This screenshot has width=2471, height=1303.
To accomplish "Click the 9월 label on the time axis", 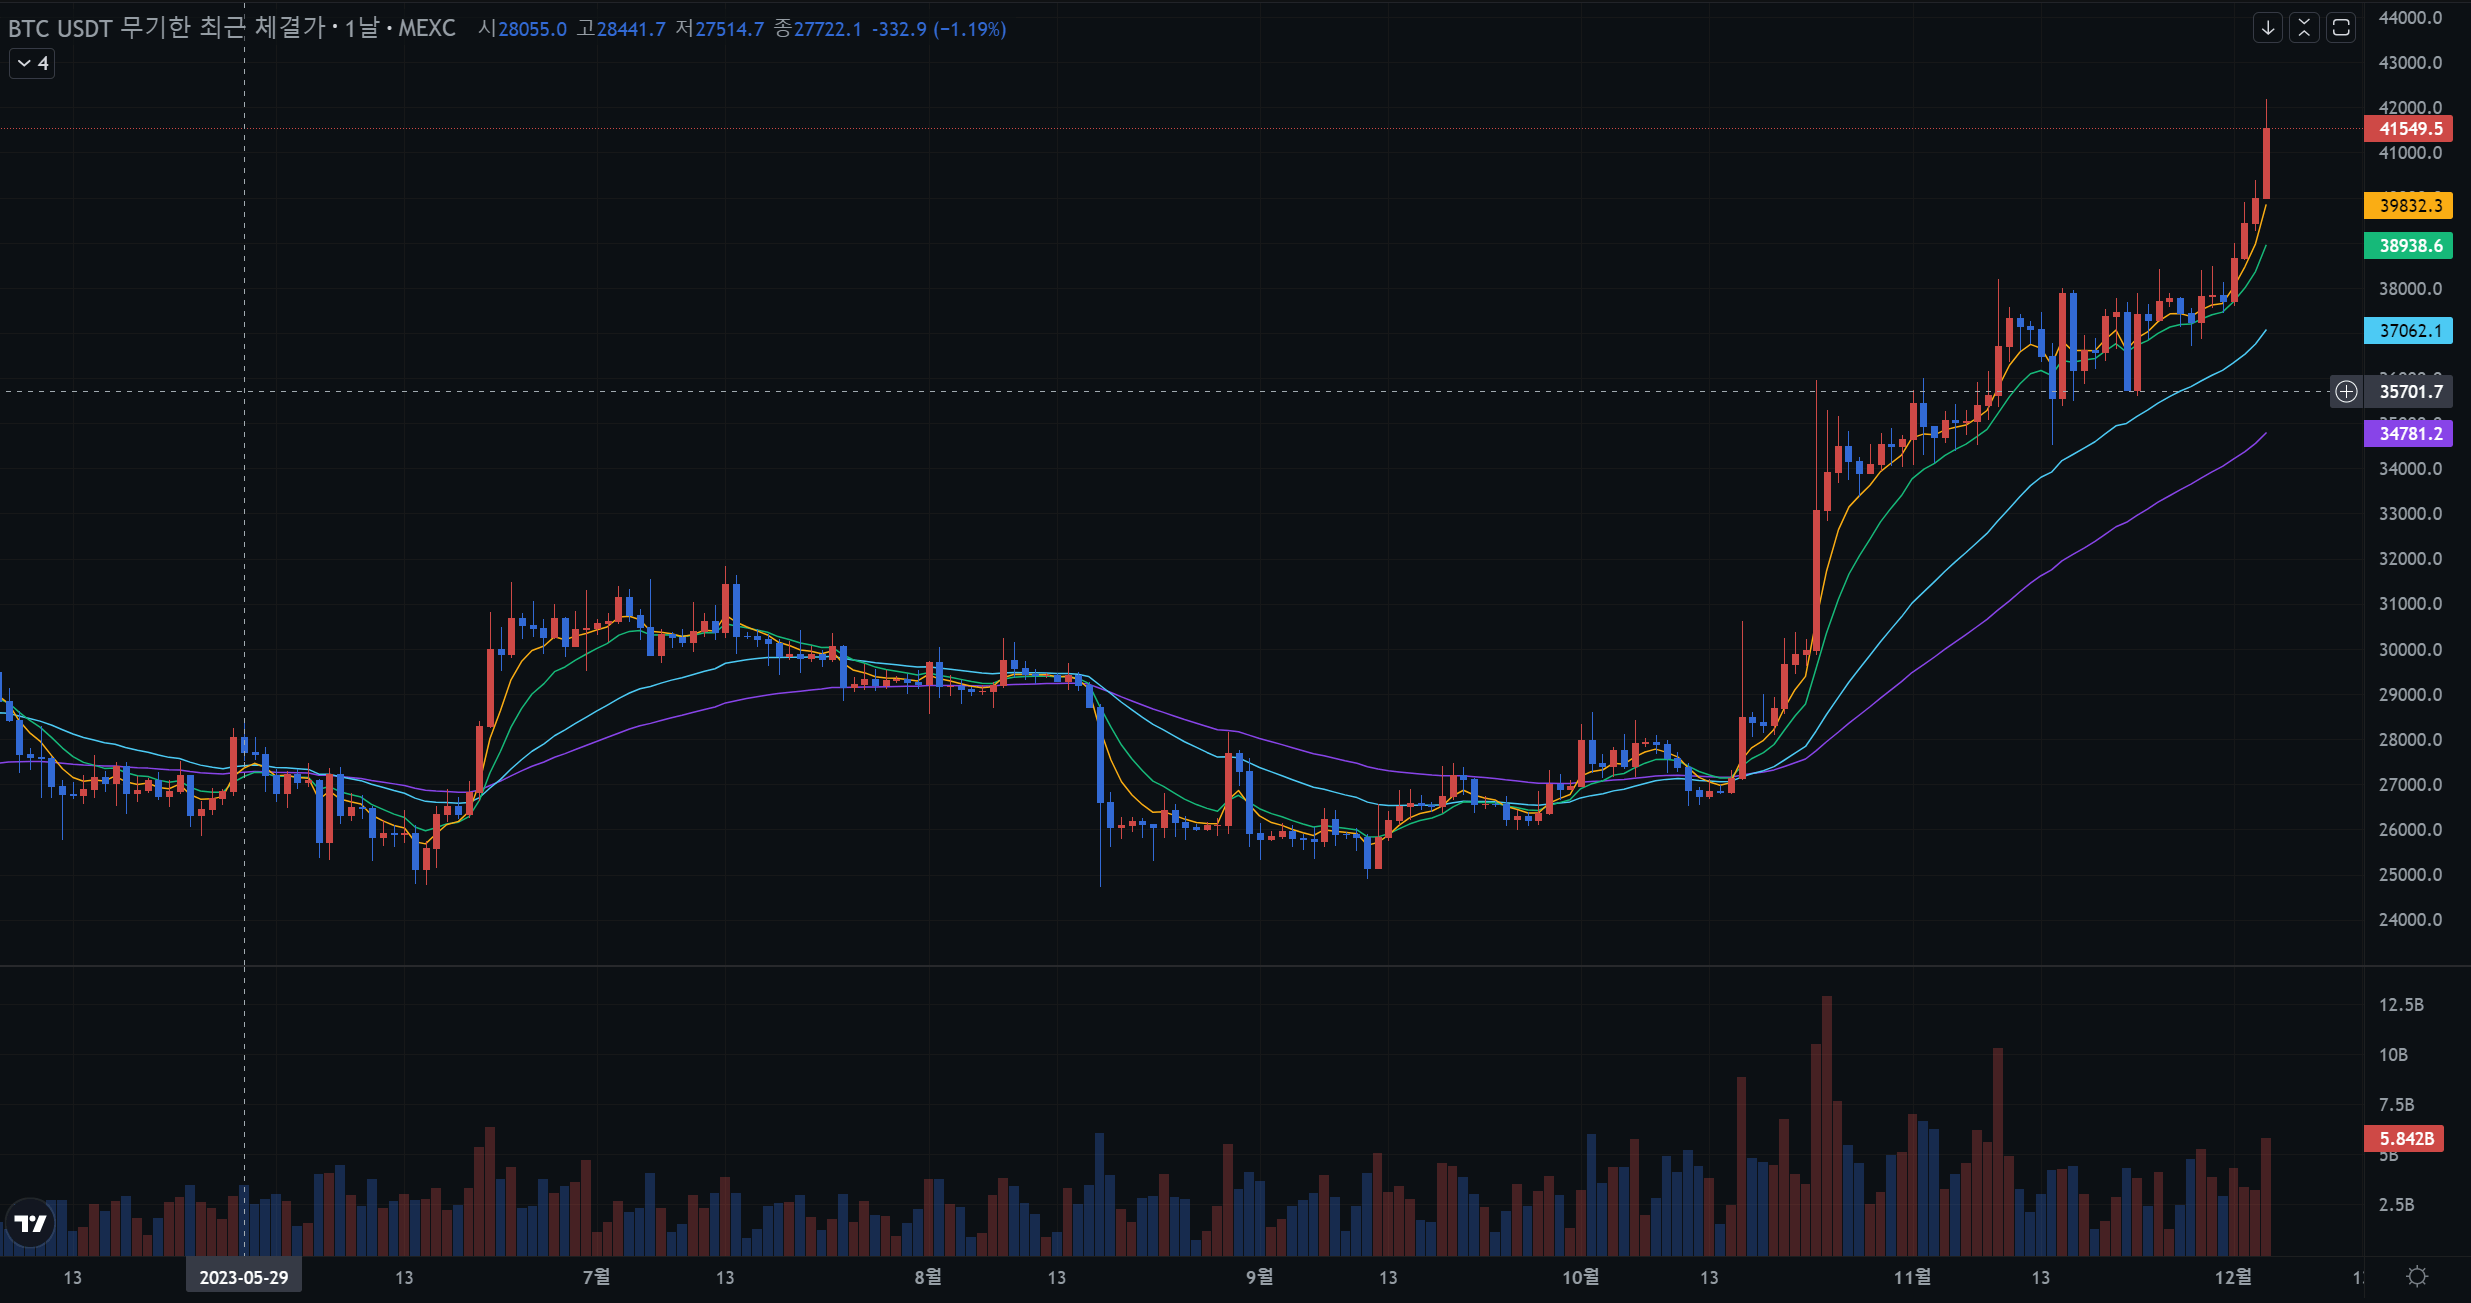I will (x=1259, y=1277).
